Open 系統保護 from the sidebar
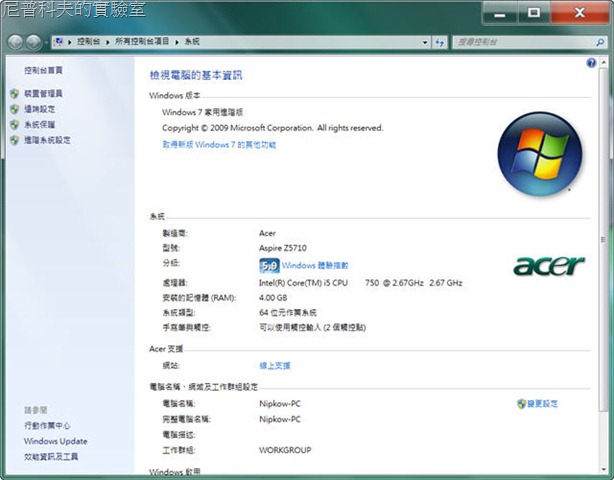The image size is (614, 480). (x=40, y=125)
